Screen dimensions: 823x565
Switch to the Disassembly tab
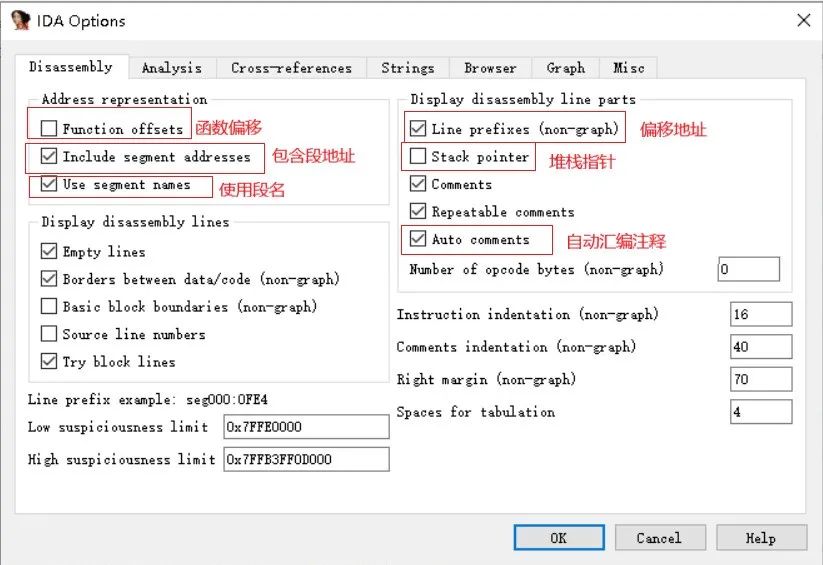coord(71,67)
